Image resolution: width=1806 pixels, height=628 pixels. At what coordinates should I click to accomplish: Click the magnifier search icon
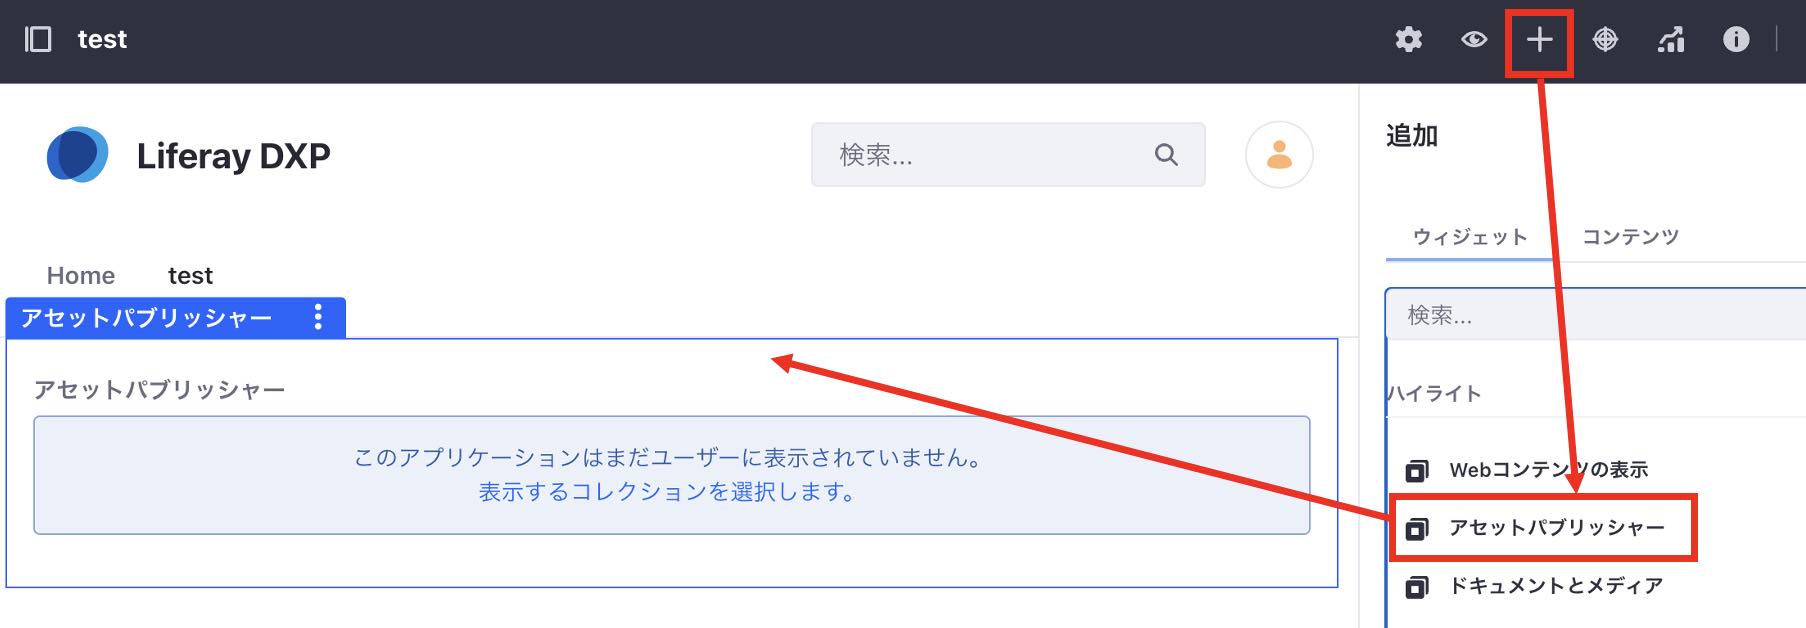point(1166,155)
